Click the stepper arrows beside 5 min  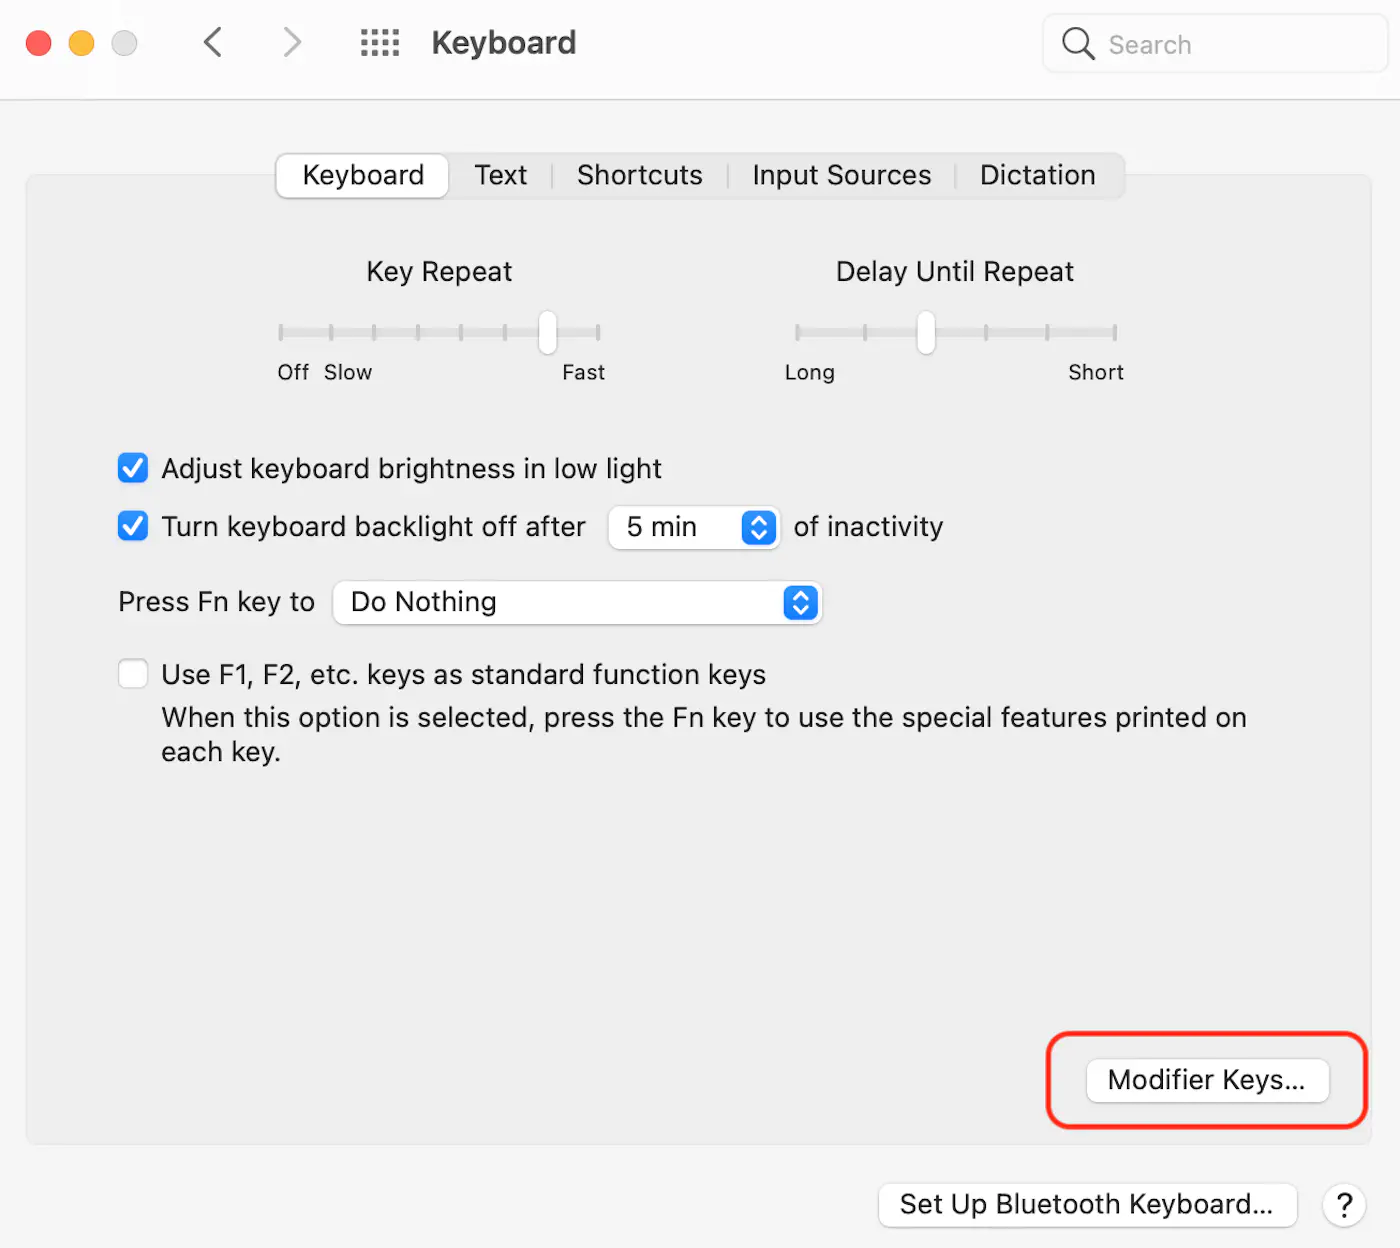[x=759, y=527]
